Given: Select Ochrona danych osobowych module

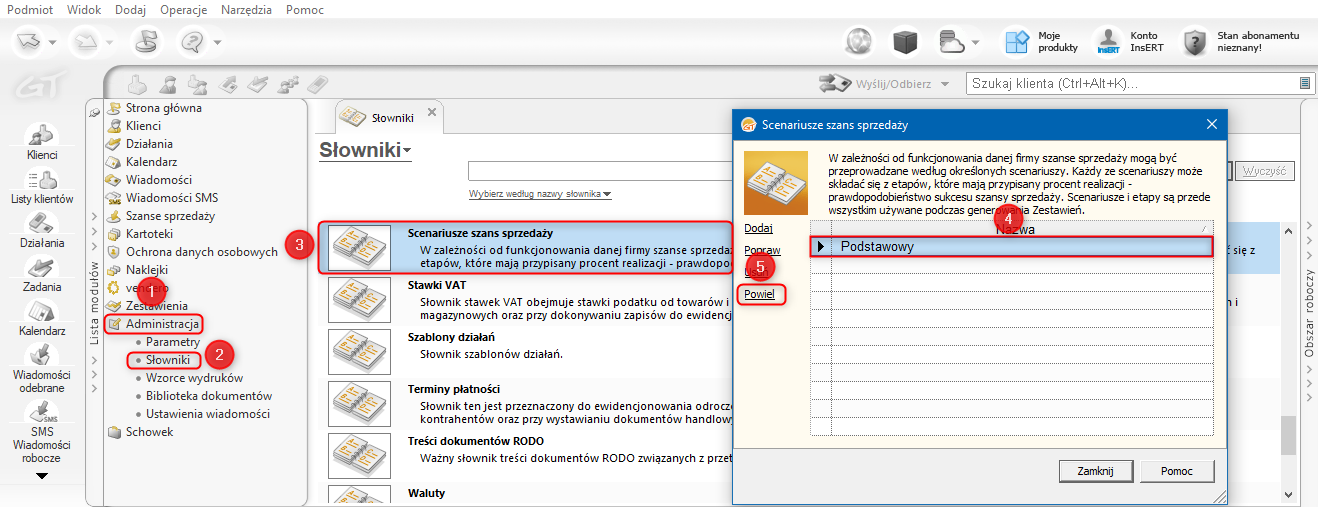Looking at the screenshot, I should (201, 252).
